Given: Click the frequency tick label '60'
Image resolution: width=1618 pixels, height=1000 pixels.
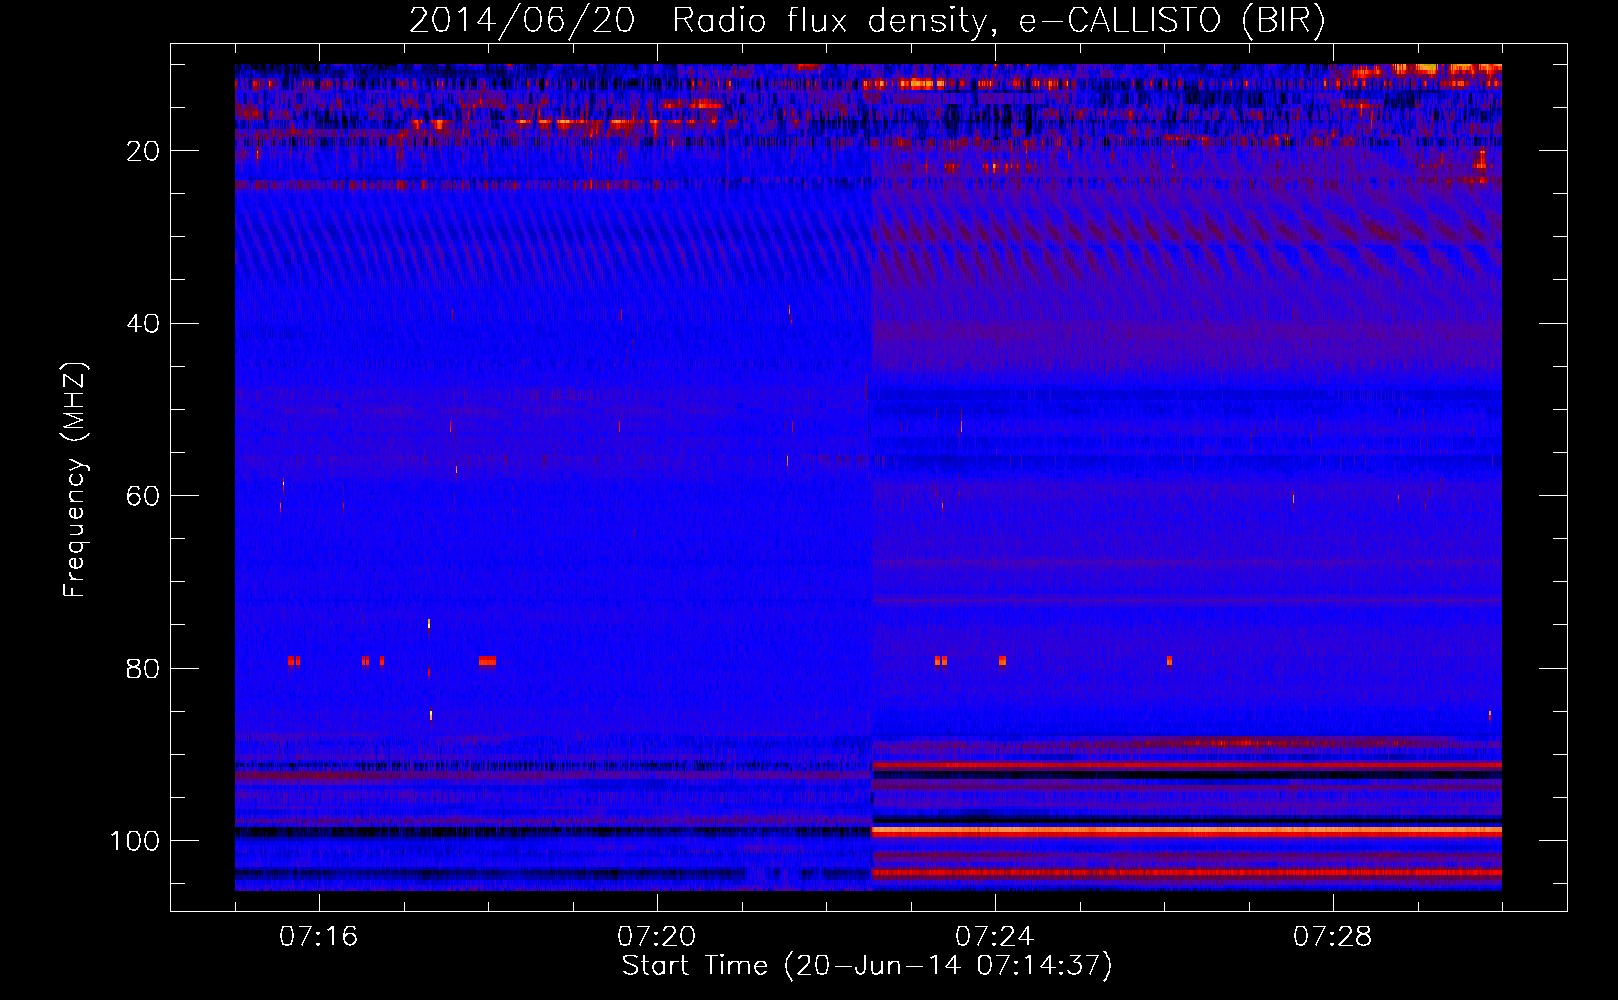Looking at the screenshot, I should coord(143,496).
